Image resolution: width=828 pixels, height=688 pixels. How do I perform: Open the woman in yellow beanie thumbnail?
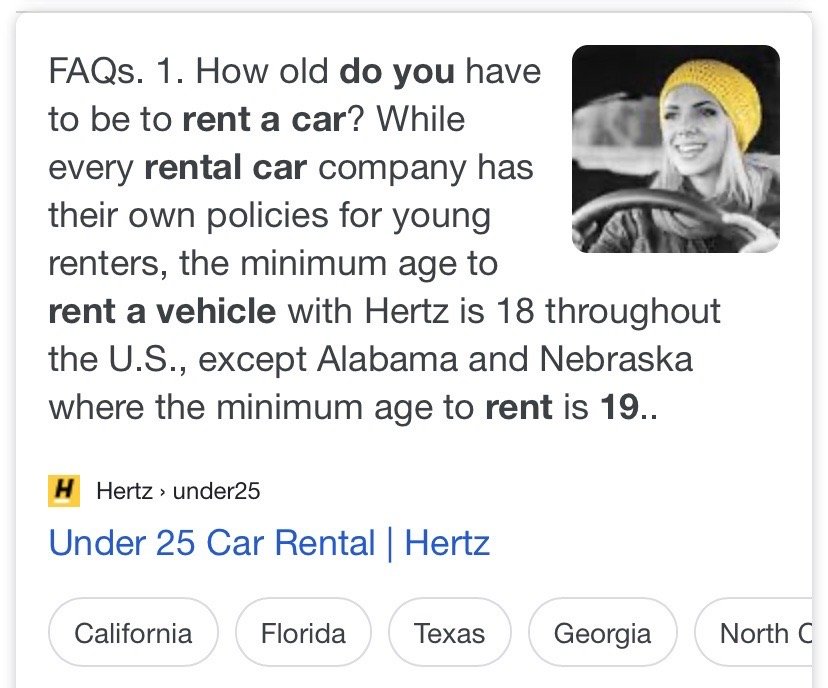[x=675, y=149]
